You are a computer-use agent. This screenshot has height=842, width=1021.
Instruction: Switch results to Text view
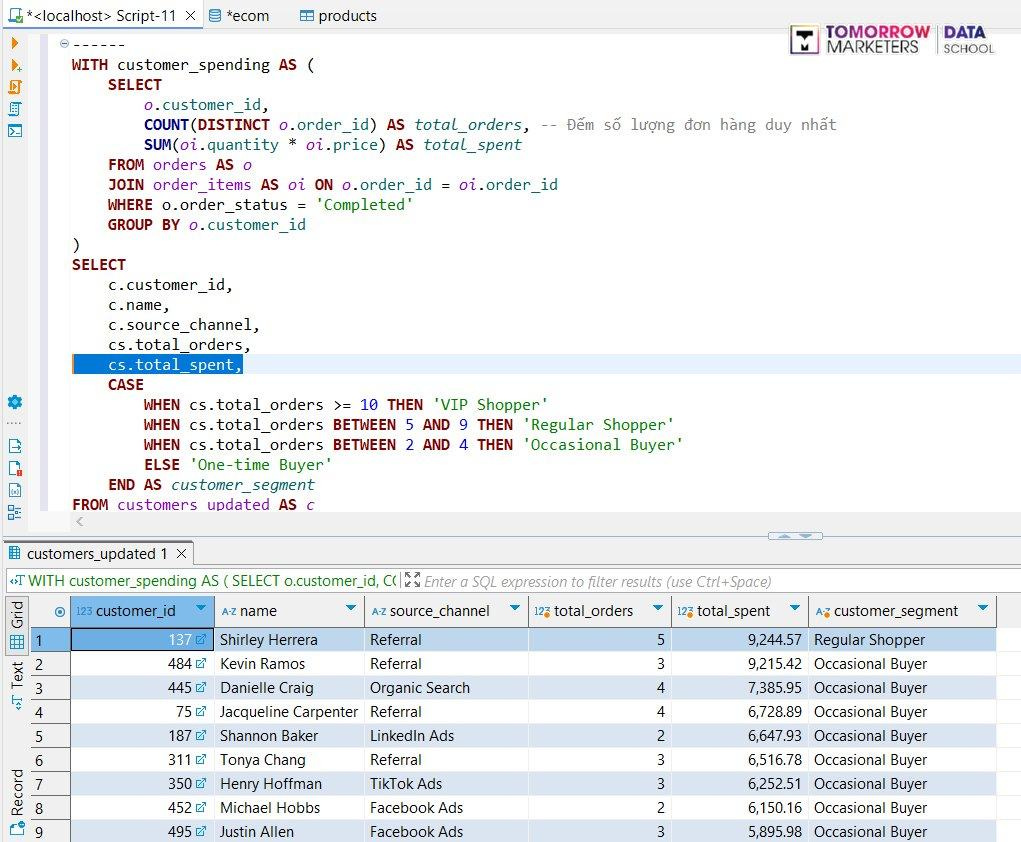pyautogui.click(x=17, y=685)
